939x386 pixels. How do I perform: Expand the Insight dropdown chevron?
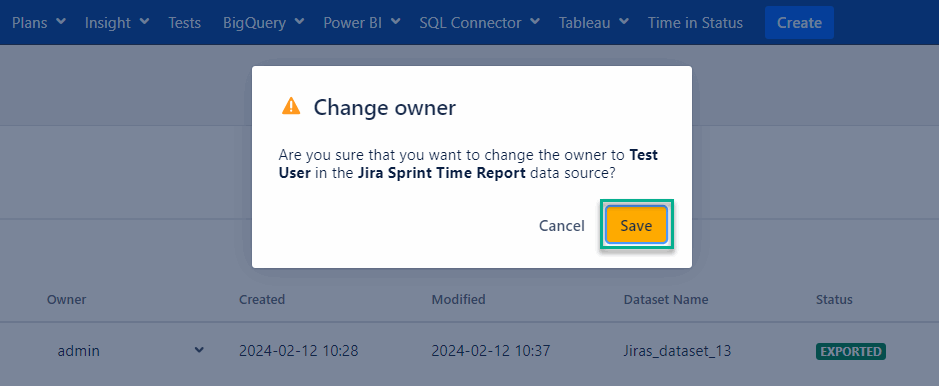click(144, 22)
